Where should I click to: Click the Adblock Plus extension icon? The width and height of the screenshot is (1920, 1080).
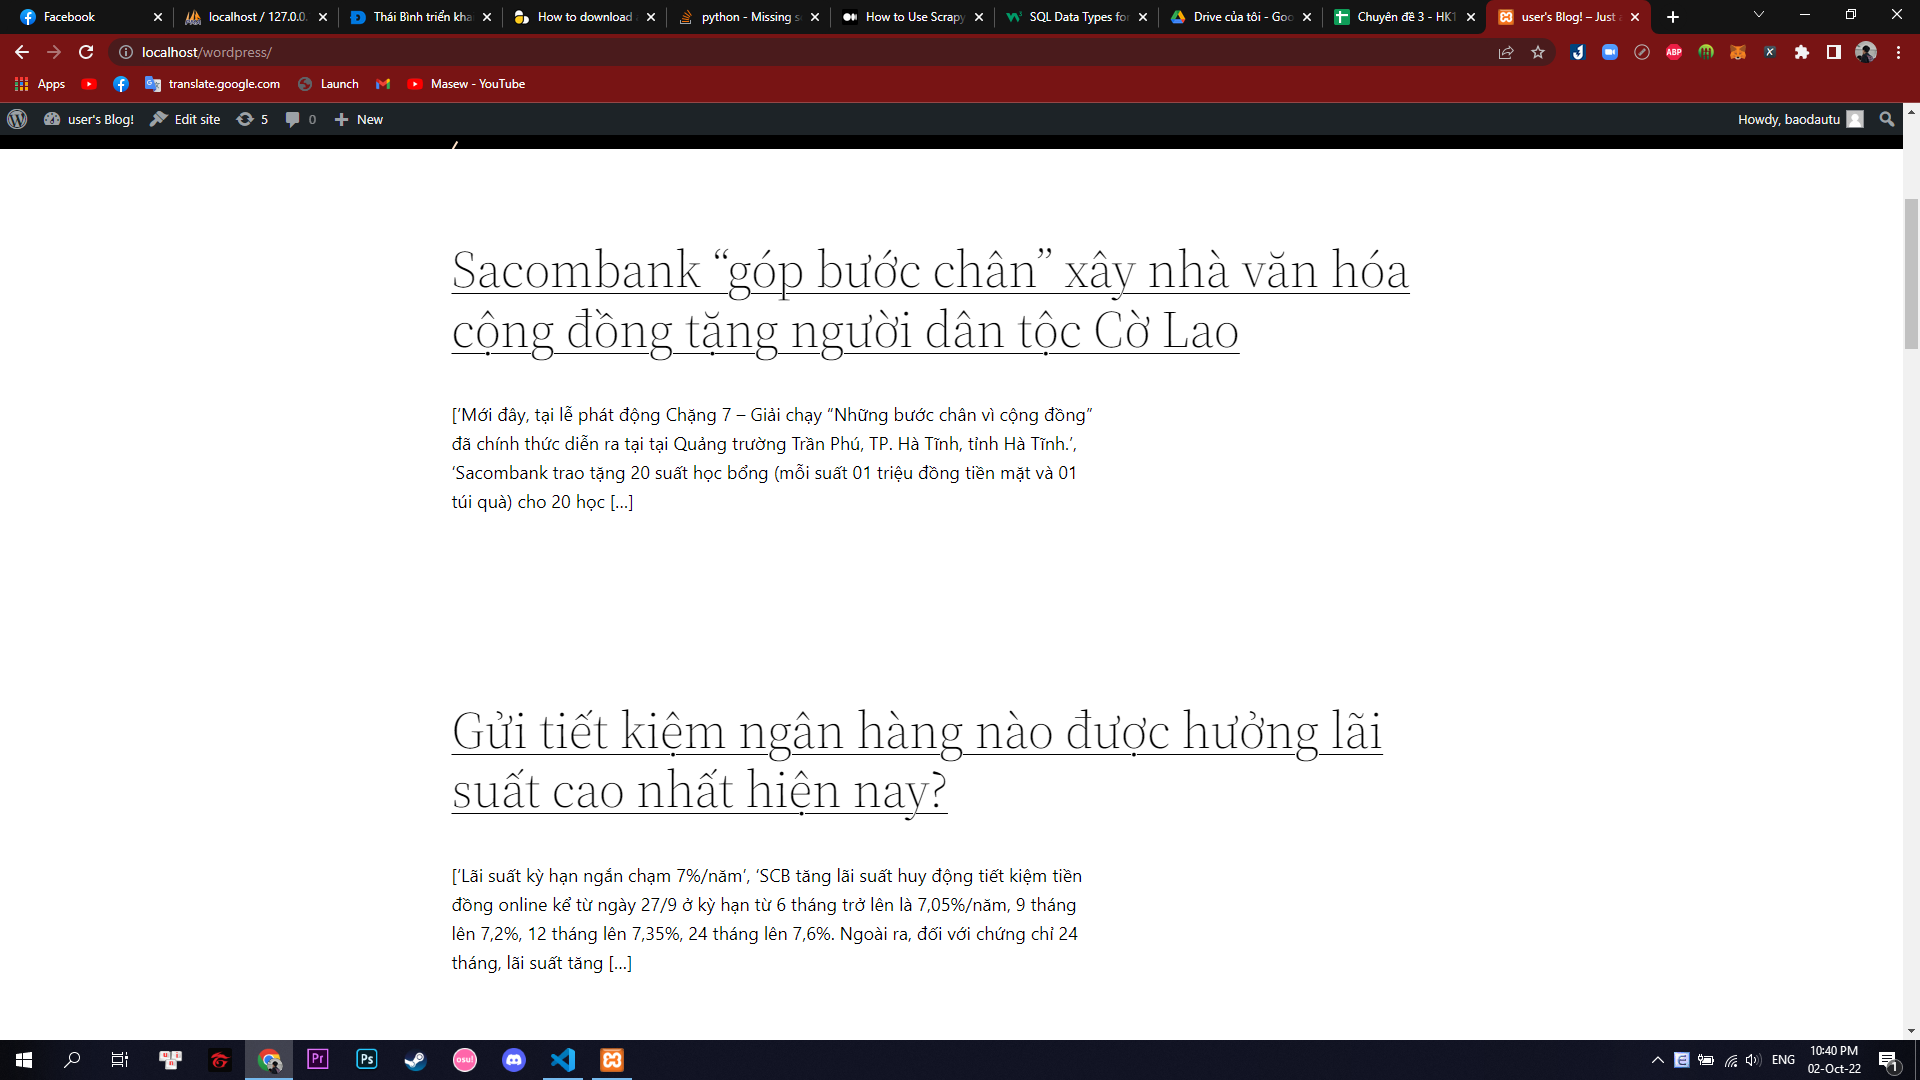pos(1674,52)
